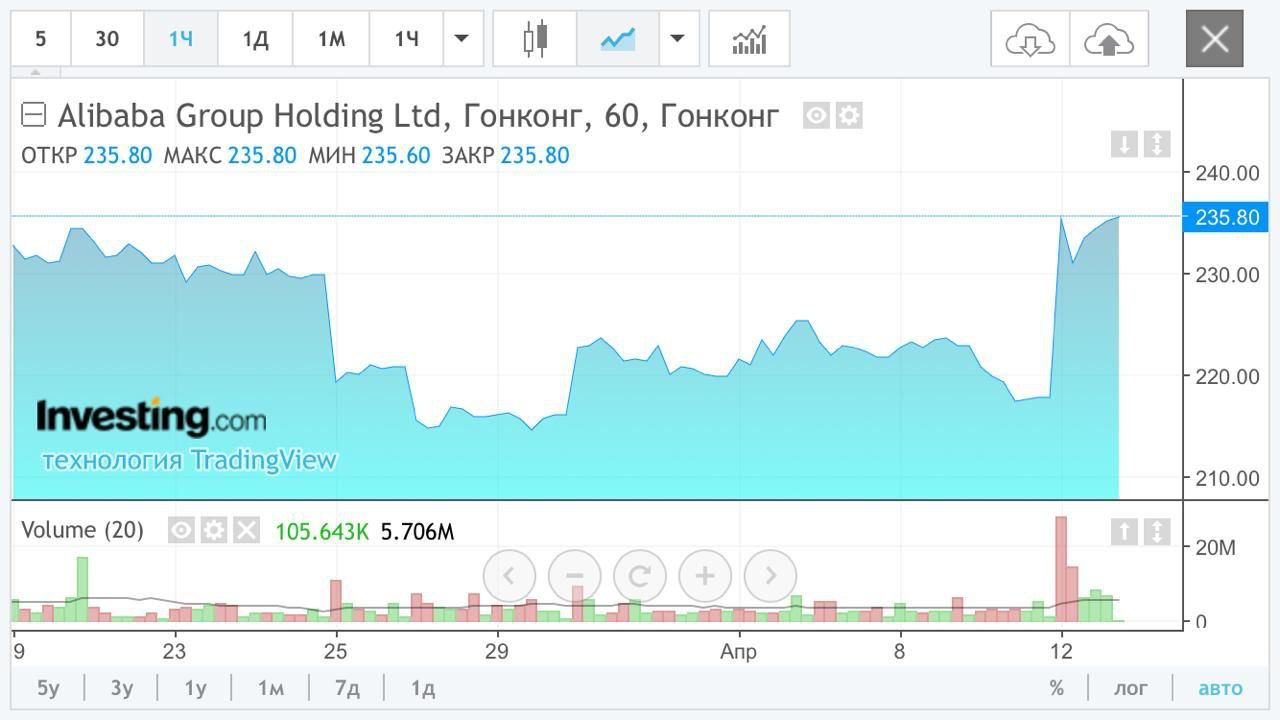The height and width of the screenshot is (720, 1280).
Task: Select the 1м time range
Action: pos(270,688)
